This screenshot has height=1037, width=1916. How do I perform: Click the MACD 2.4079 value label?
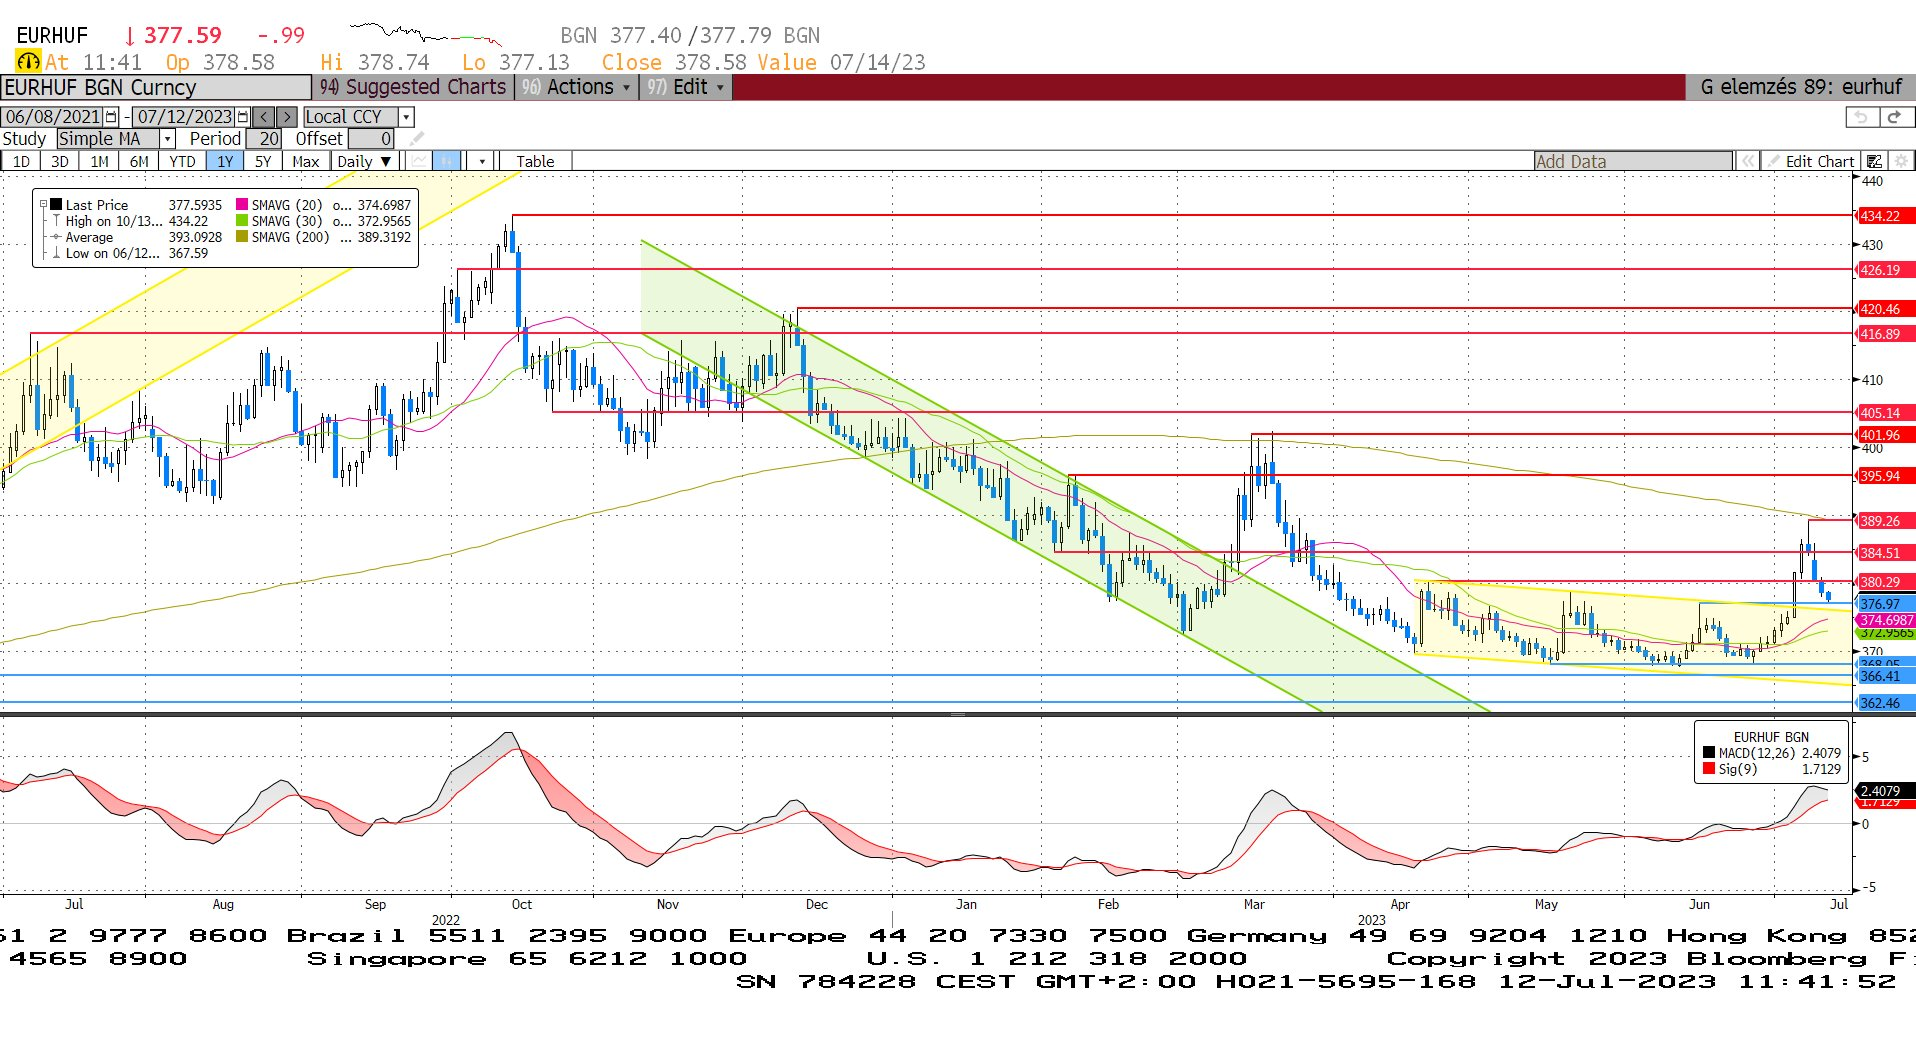click(1885, 791)
